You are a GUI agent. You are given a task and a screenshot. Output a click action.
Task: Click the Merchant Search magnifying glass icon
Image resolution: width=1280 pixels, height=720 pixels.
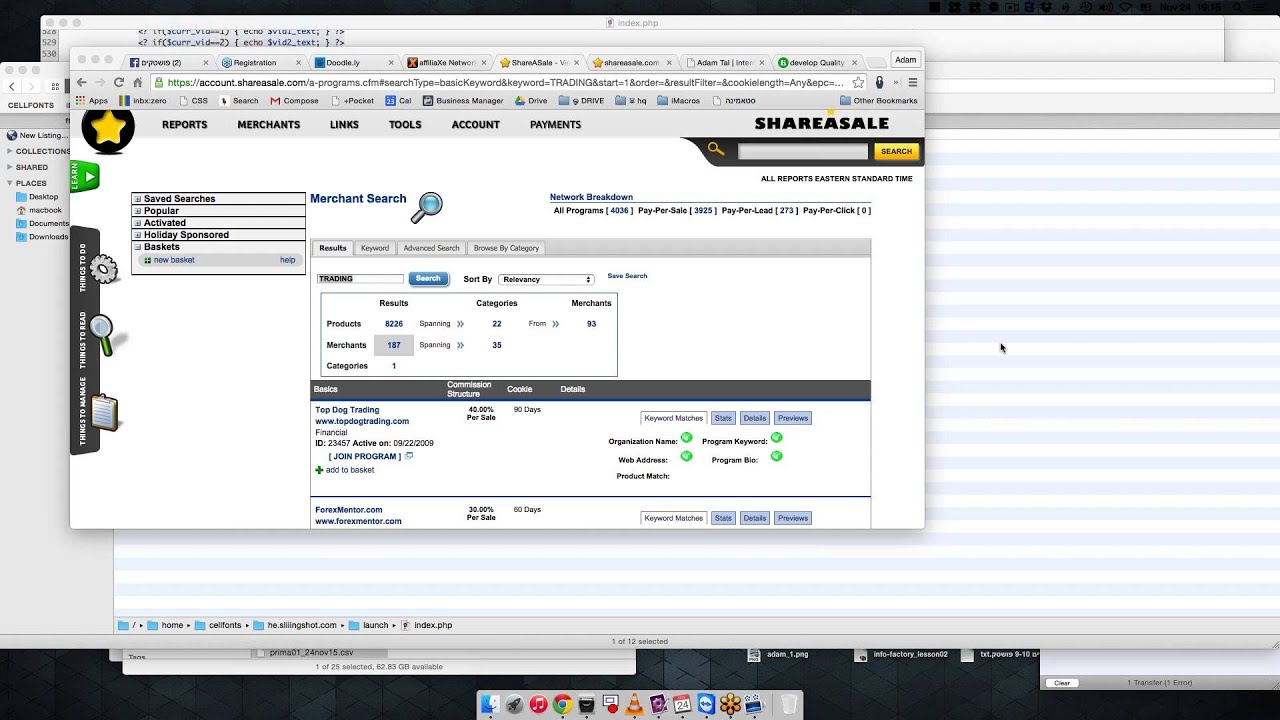[x=427, y=207]
